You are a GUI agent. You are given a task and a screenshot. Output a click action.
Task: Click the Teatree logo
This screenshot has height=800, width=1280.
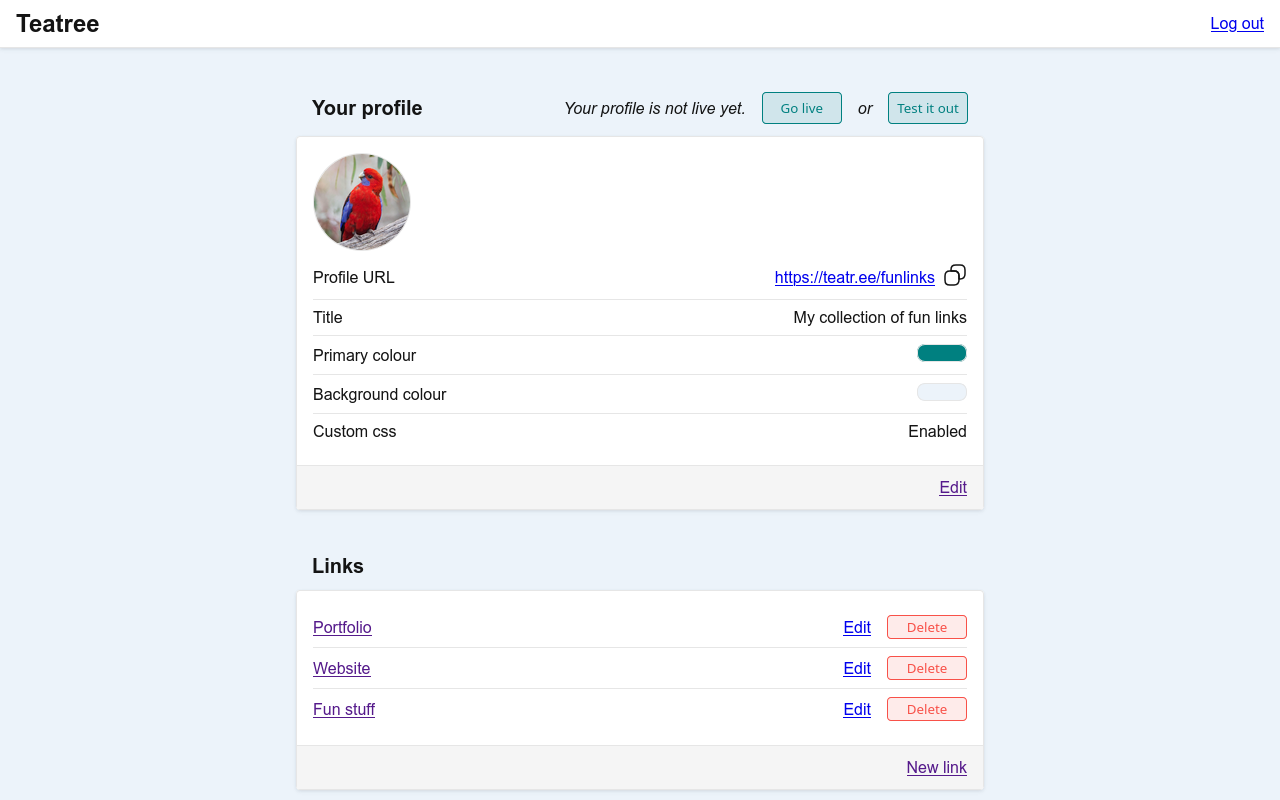tap(57, 23)
